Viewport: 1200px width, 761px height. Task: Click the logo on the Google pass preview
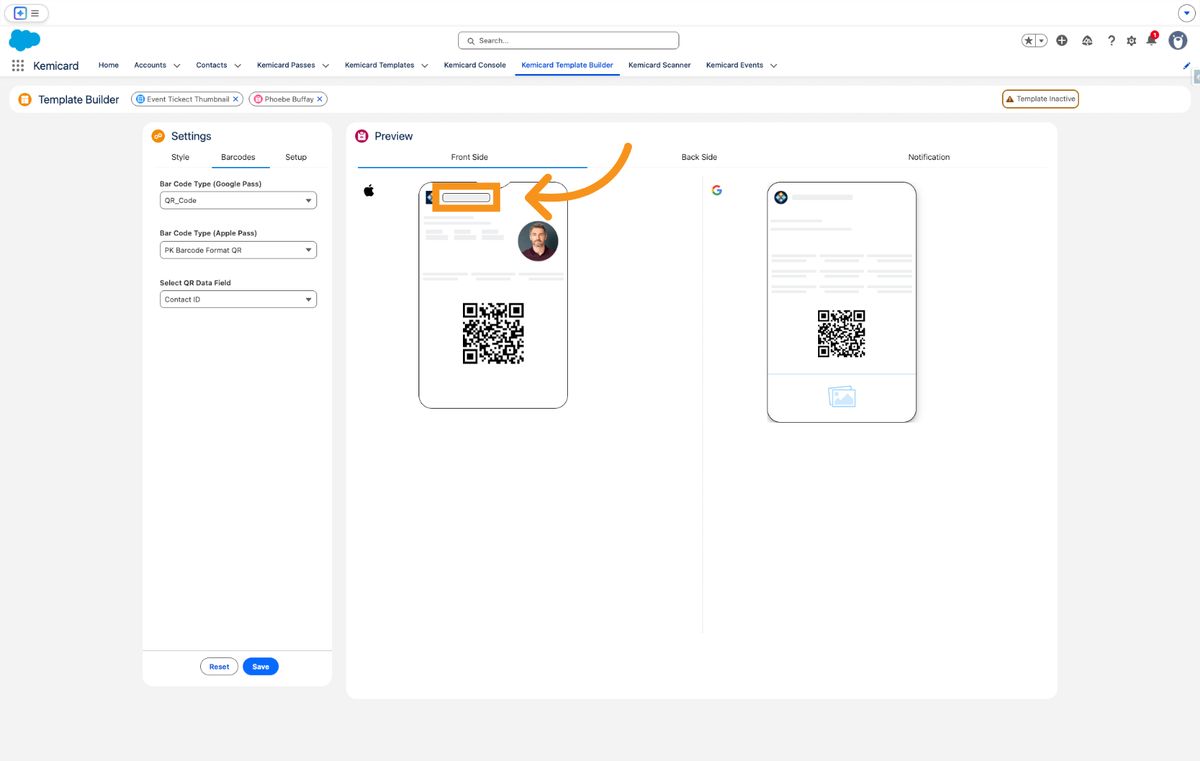[x=781, y=198]
